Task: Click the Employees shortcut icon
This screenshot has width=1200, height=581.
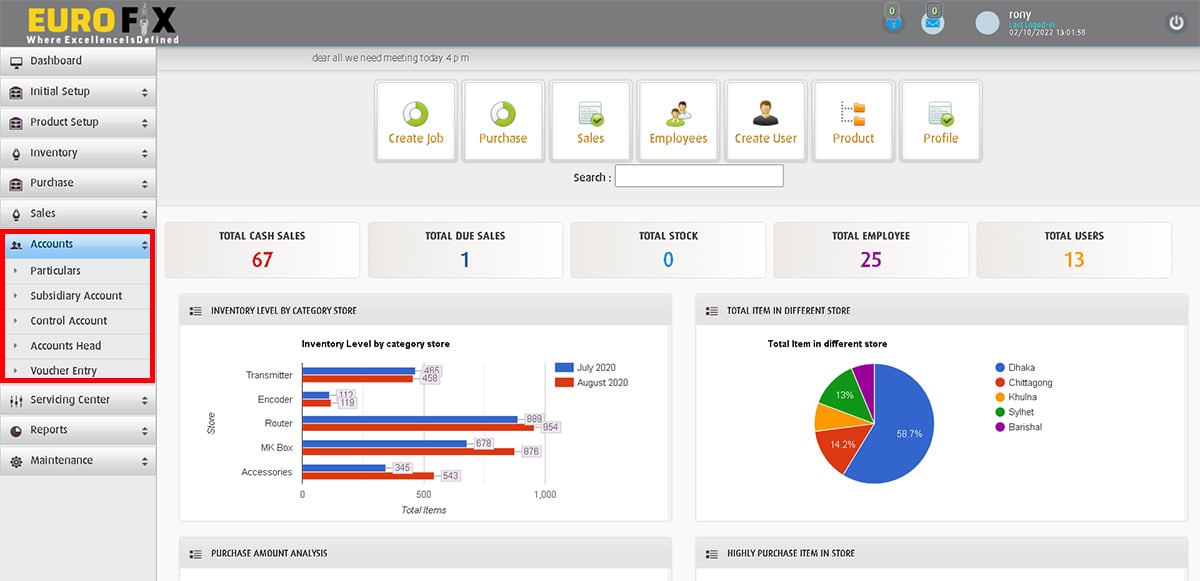Action: 678,121
